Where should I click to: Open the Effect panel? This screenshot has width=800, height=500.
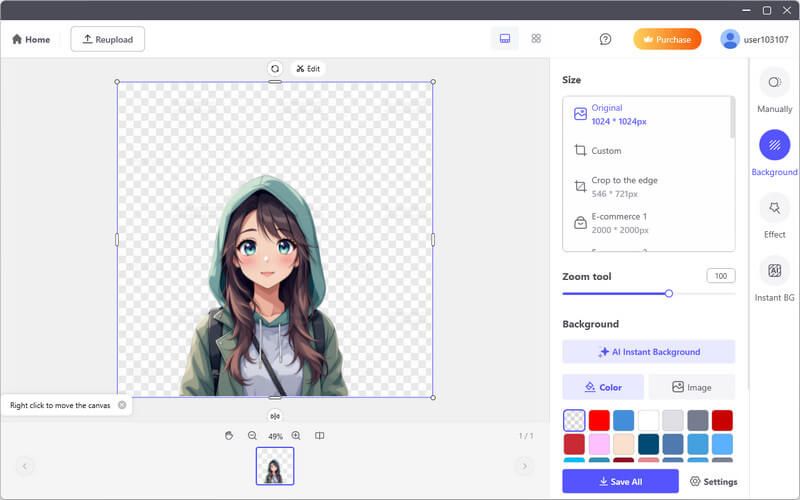(x=774, y=208)
